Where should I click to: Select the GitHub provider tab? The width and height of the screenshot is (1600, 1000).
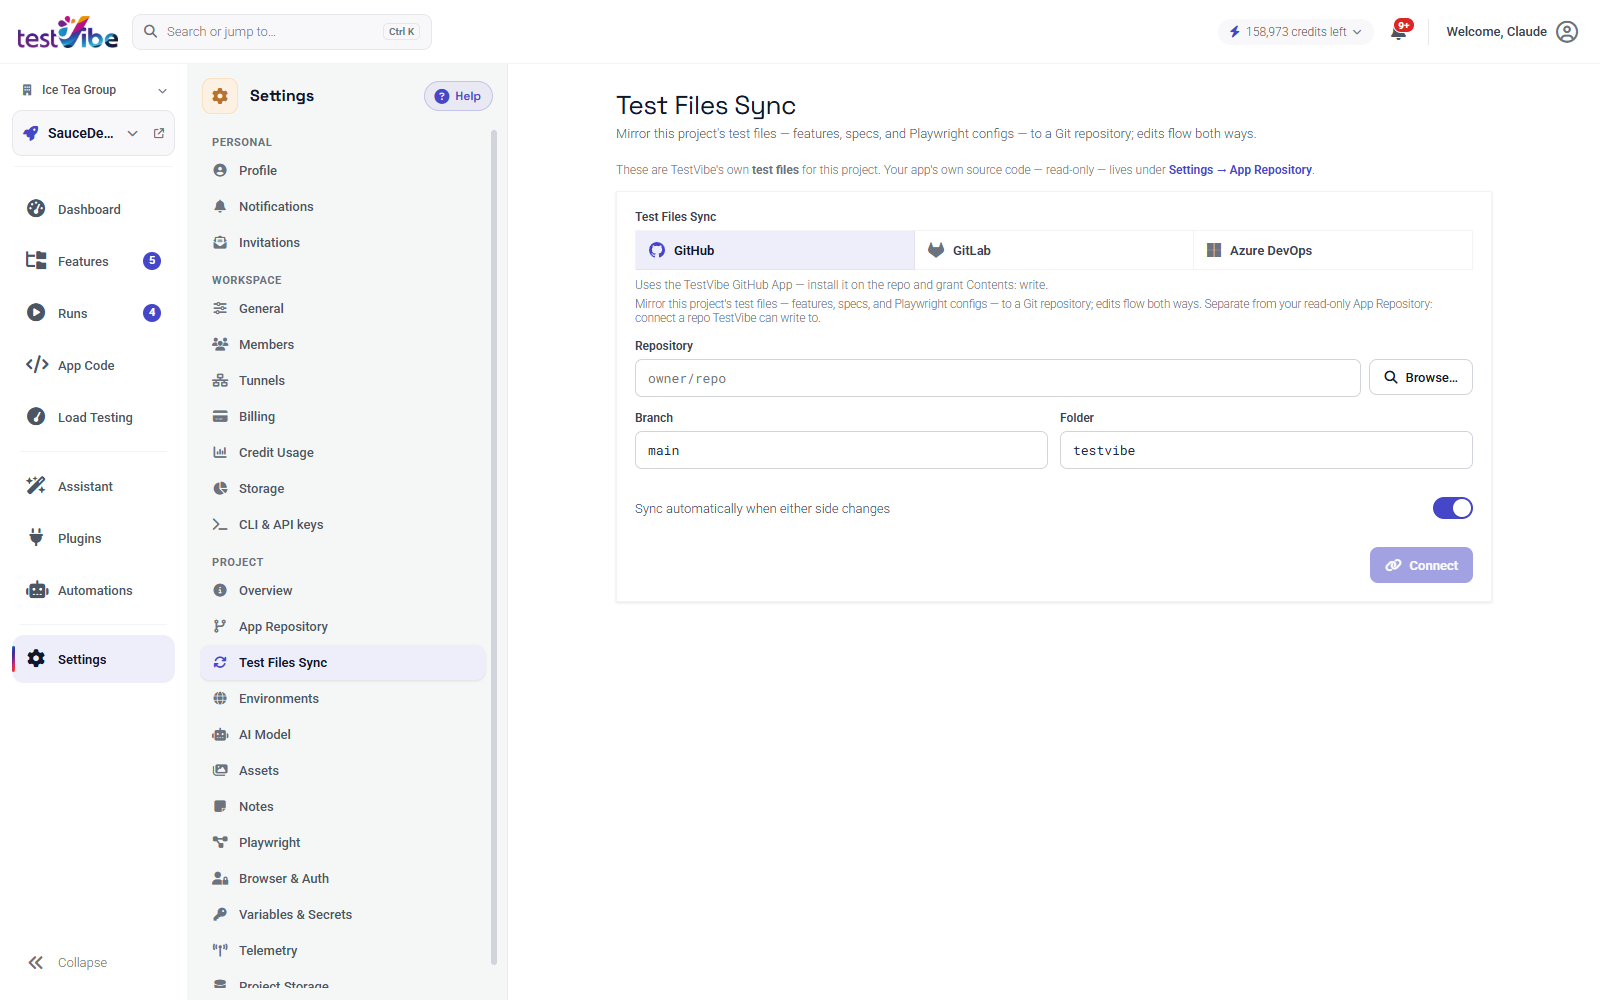point(775,250)
